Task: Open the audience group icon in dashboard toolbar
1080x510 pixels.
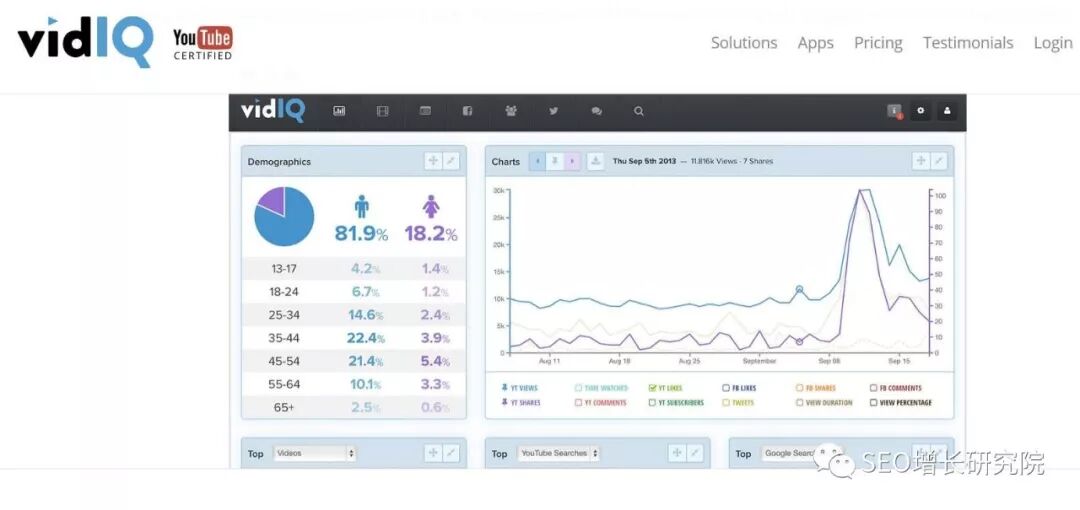Action: coord(510,111)
